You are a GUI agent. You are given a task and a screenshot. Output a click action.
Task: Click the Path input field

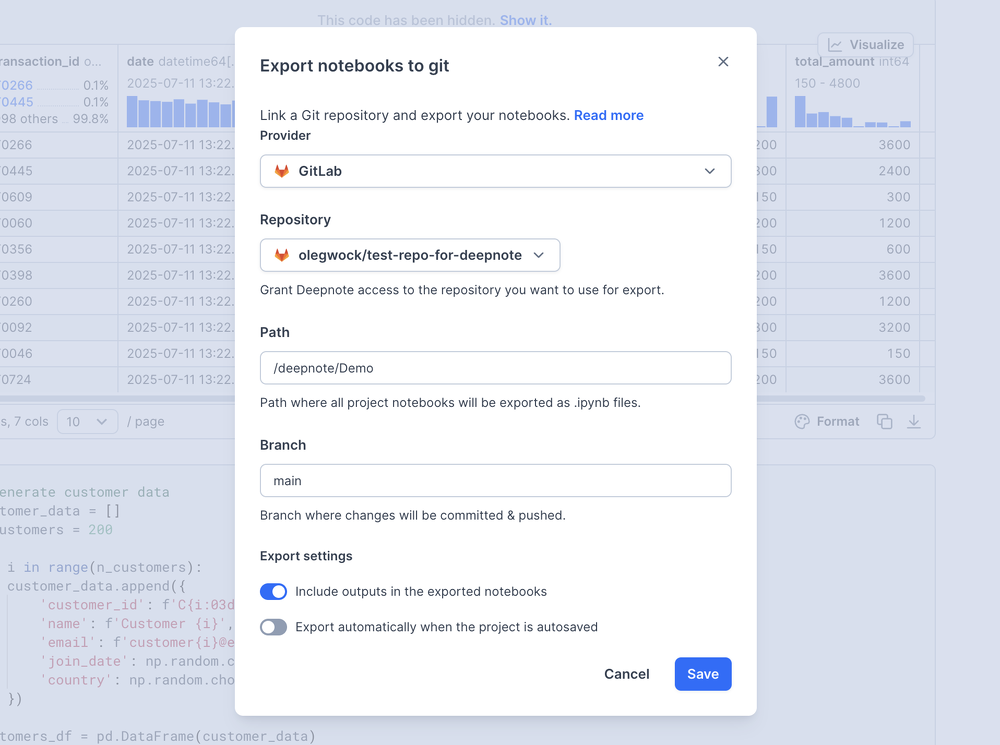tap(495, 368)
